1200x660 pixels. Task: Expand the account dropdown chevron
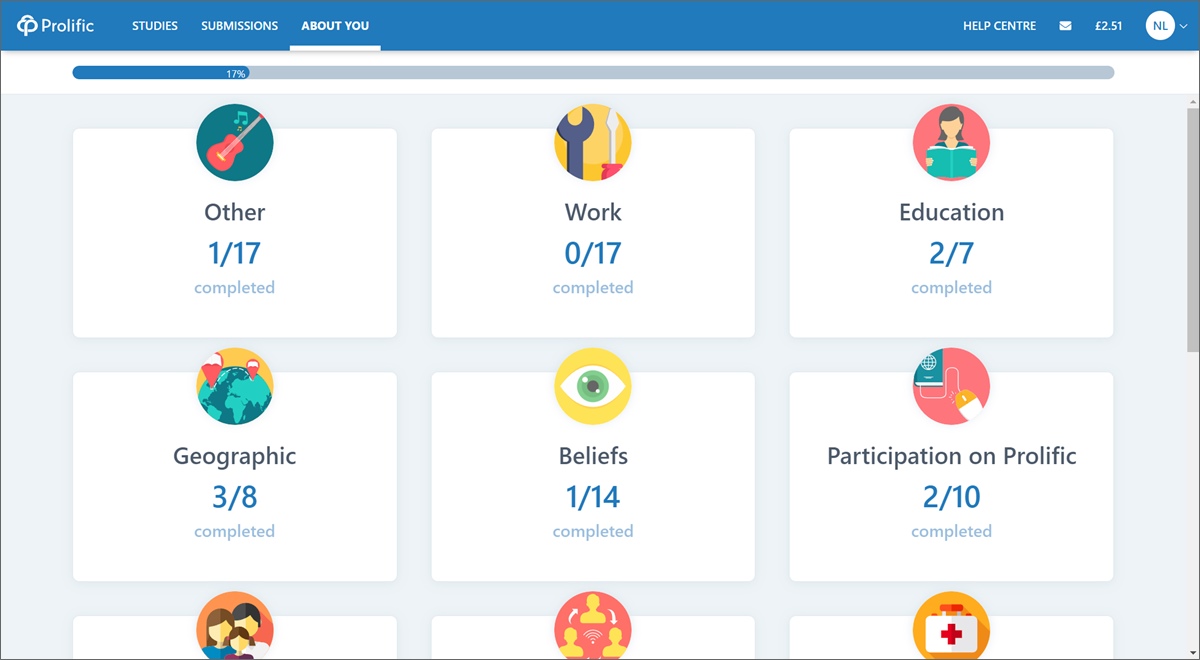click(1184, 27)
